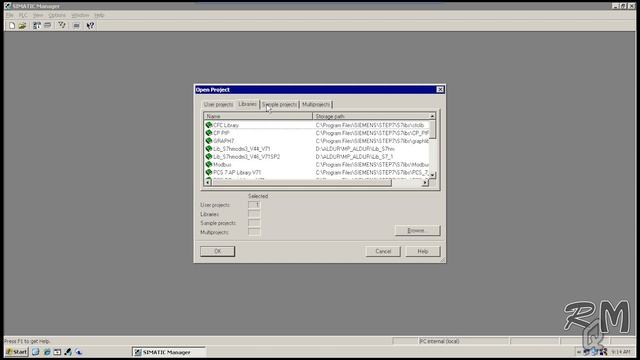Open the View menu
The image size is (640, 360).
click(38, 15)
